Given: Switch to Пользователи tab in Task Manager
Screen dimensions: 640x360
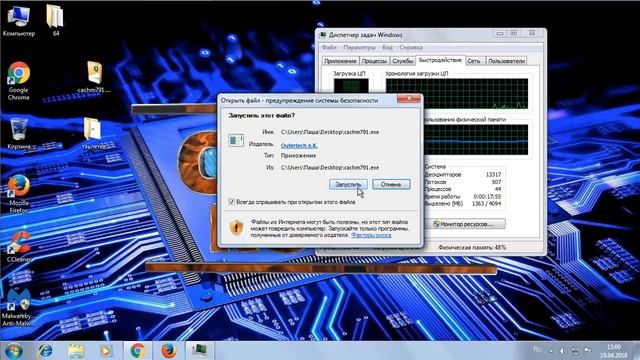Looking at the screenshot, I should point(506,61).
